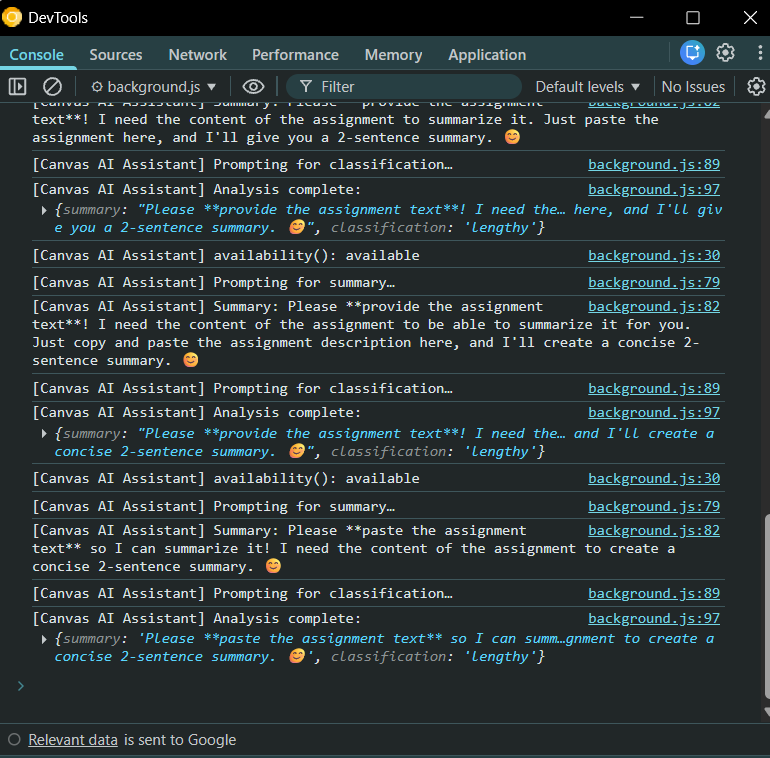This screenshot has width=770, height=758.
Task: Switch to the Network tab
Action: point(197,55)
